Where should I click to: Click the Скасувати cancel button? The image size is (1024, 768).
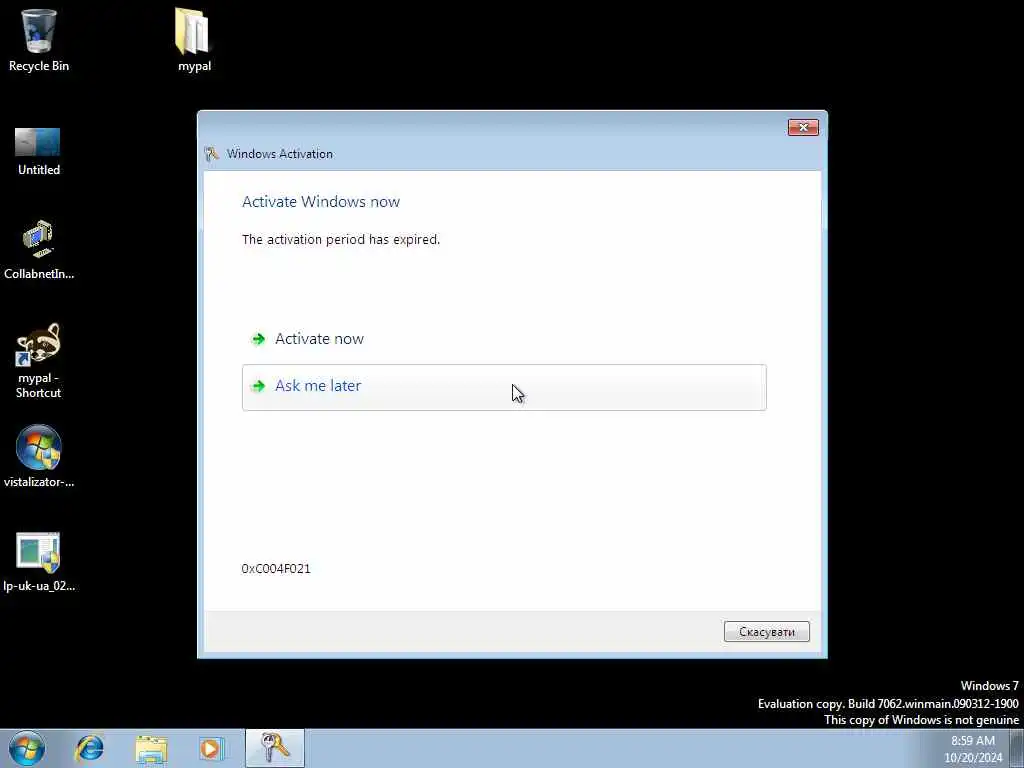click(x=767, y=632)
